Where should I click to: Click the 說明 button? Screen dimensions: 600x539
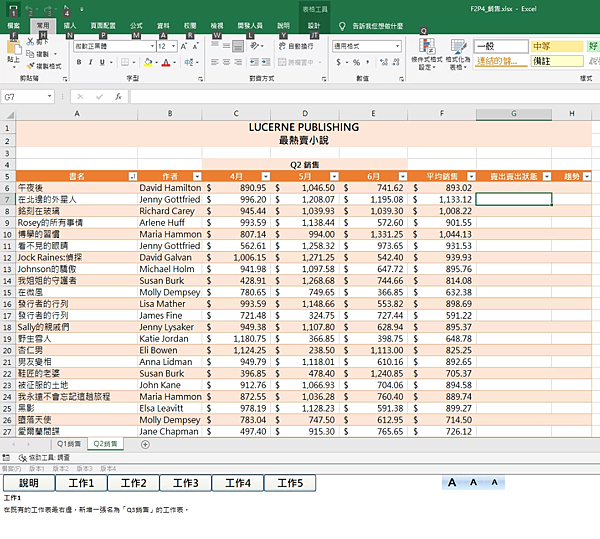(x=28, y=483)
